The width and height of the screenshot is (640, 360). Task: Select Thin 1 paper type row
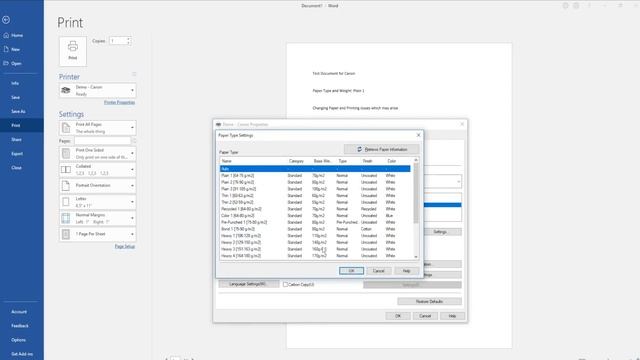point(315,196)
